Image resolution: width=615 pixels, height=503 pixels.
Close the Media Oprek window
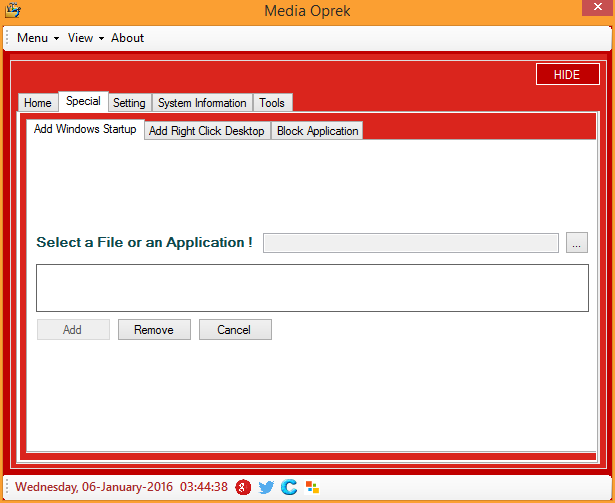coord(598,7)
